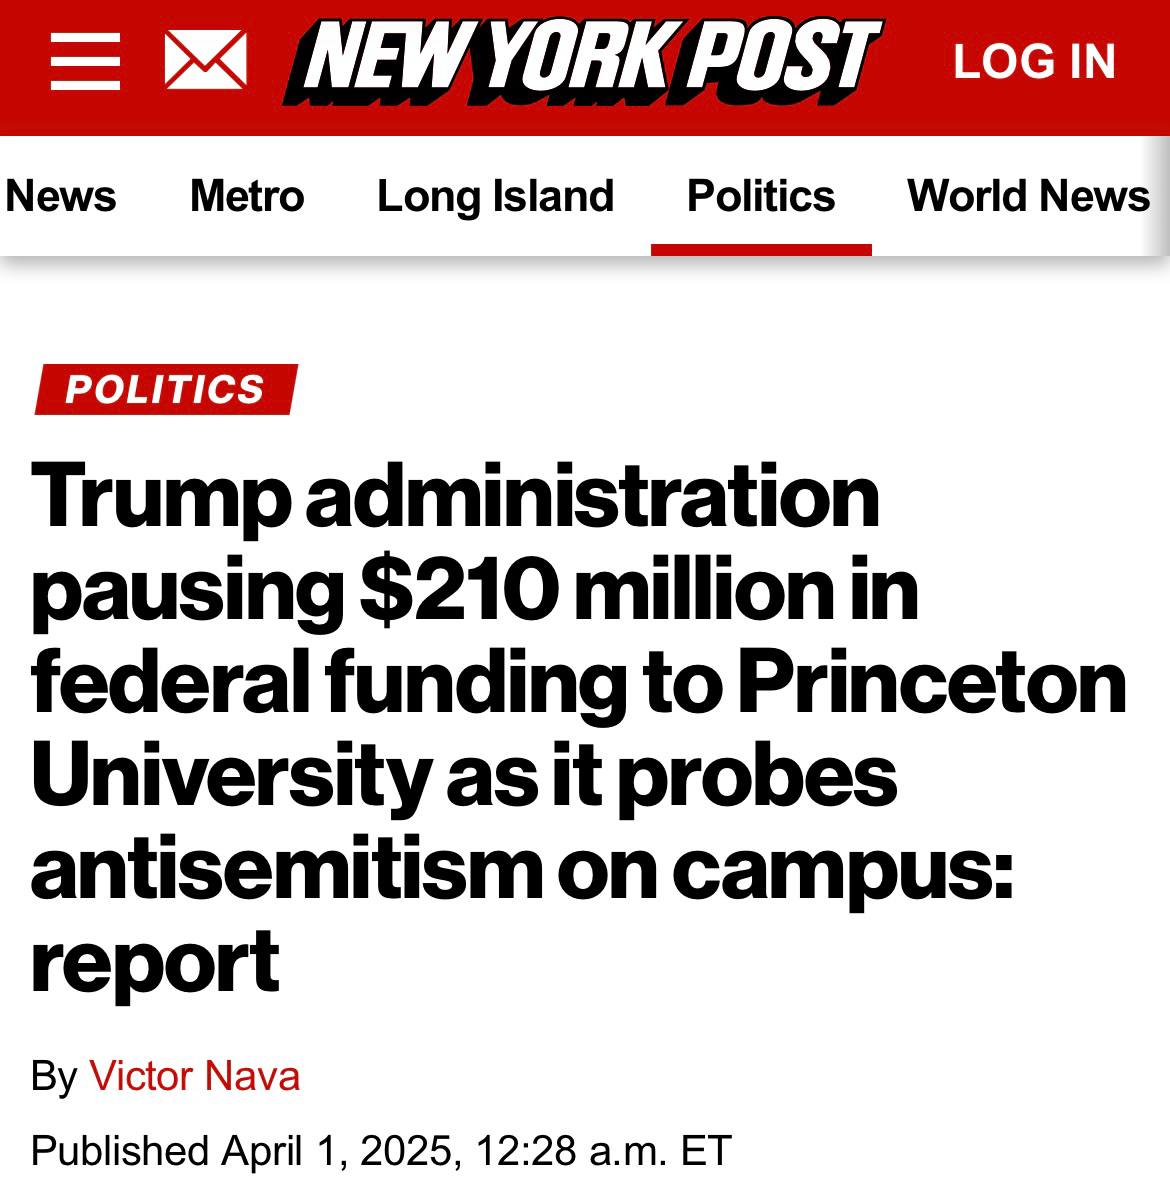Open the Metro section tab
The height and width of the screenshot is (1185, 1170).
pyautogui.click(x=247, y=196)
